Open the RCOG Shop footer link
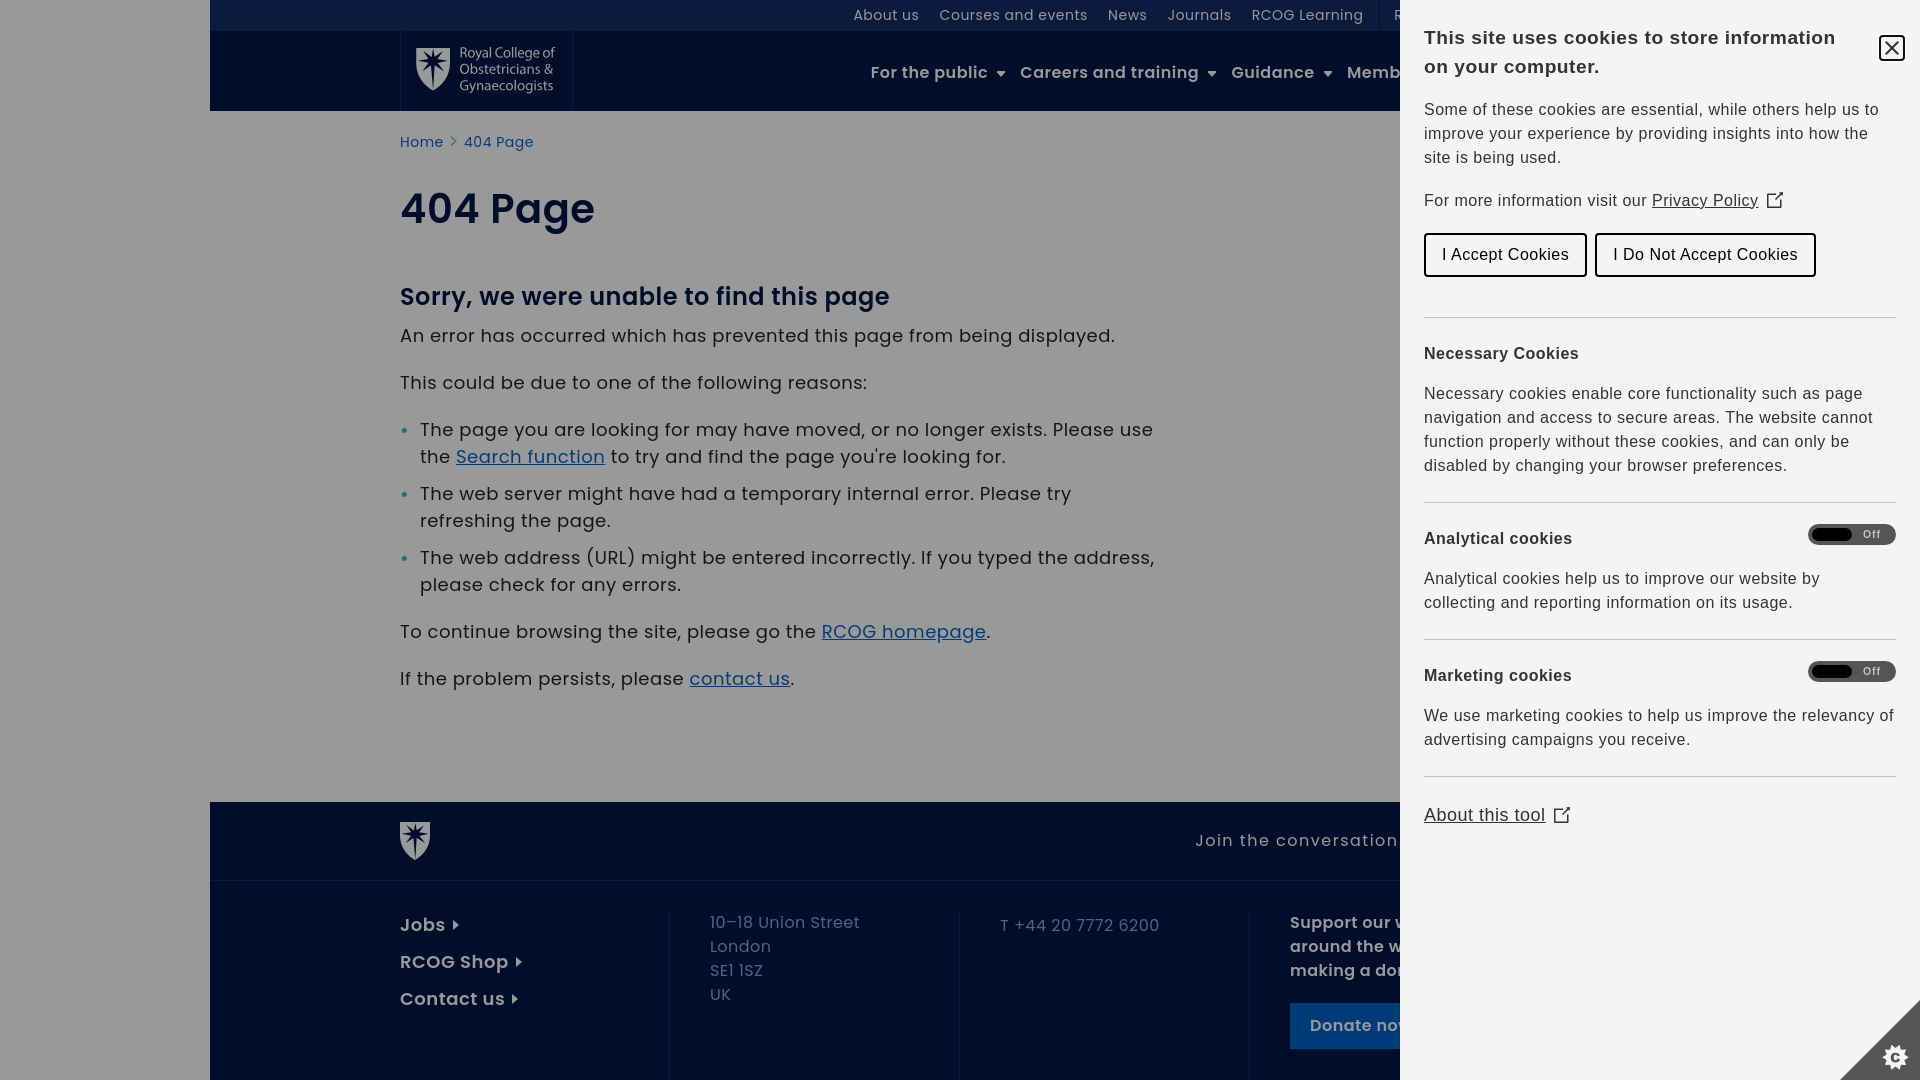The width and height of the screenshot is (1920, 1080). pyautogui.click(x=461, y=962)
